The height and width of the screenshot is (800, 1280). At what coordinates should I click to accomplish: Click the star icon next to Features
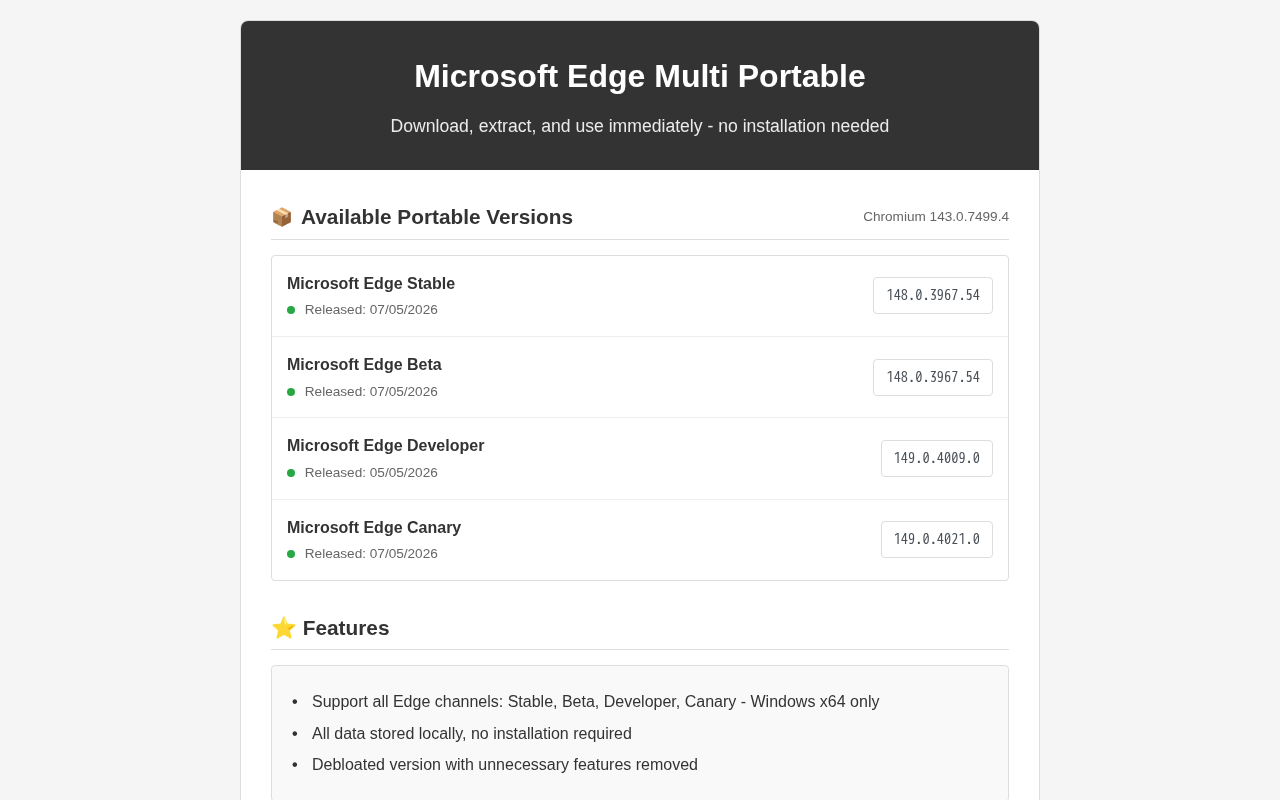tap(283, 628)
